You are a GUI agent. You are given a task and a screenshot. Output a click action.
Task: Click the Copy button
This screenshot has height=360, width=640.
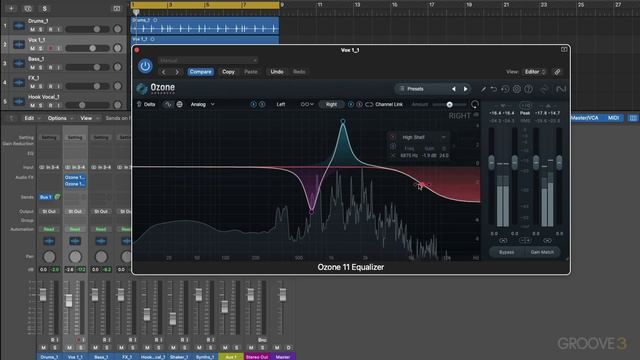[x=228, y=72]
